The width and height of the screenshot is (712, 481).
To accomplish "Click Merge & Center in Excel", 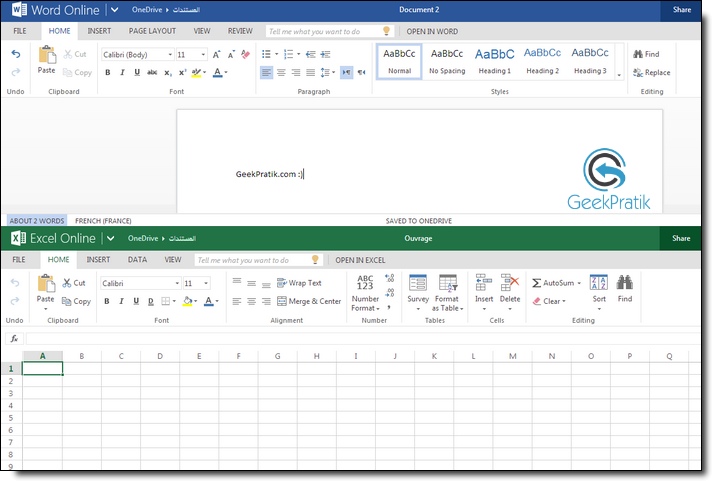I will pos(309,301).
